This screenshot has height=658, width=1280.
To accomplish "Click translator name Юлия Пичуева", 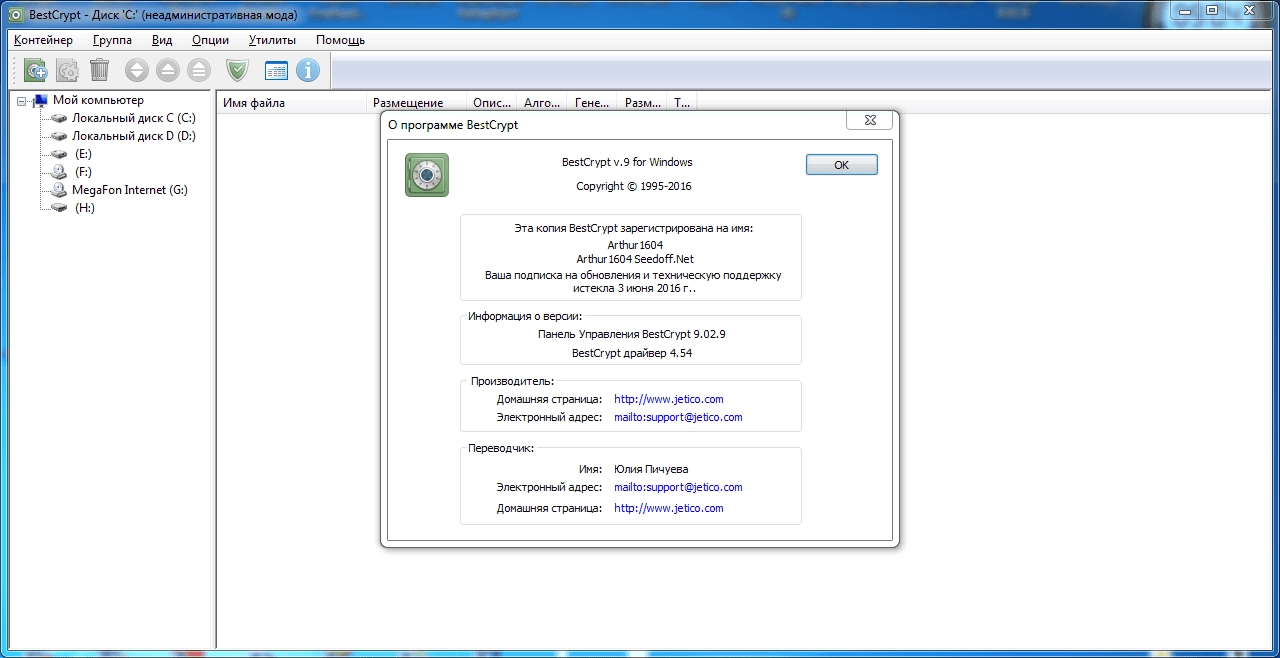I will click(651, 469).
